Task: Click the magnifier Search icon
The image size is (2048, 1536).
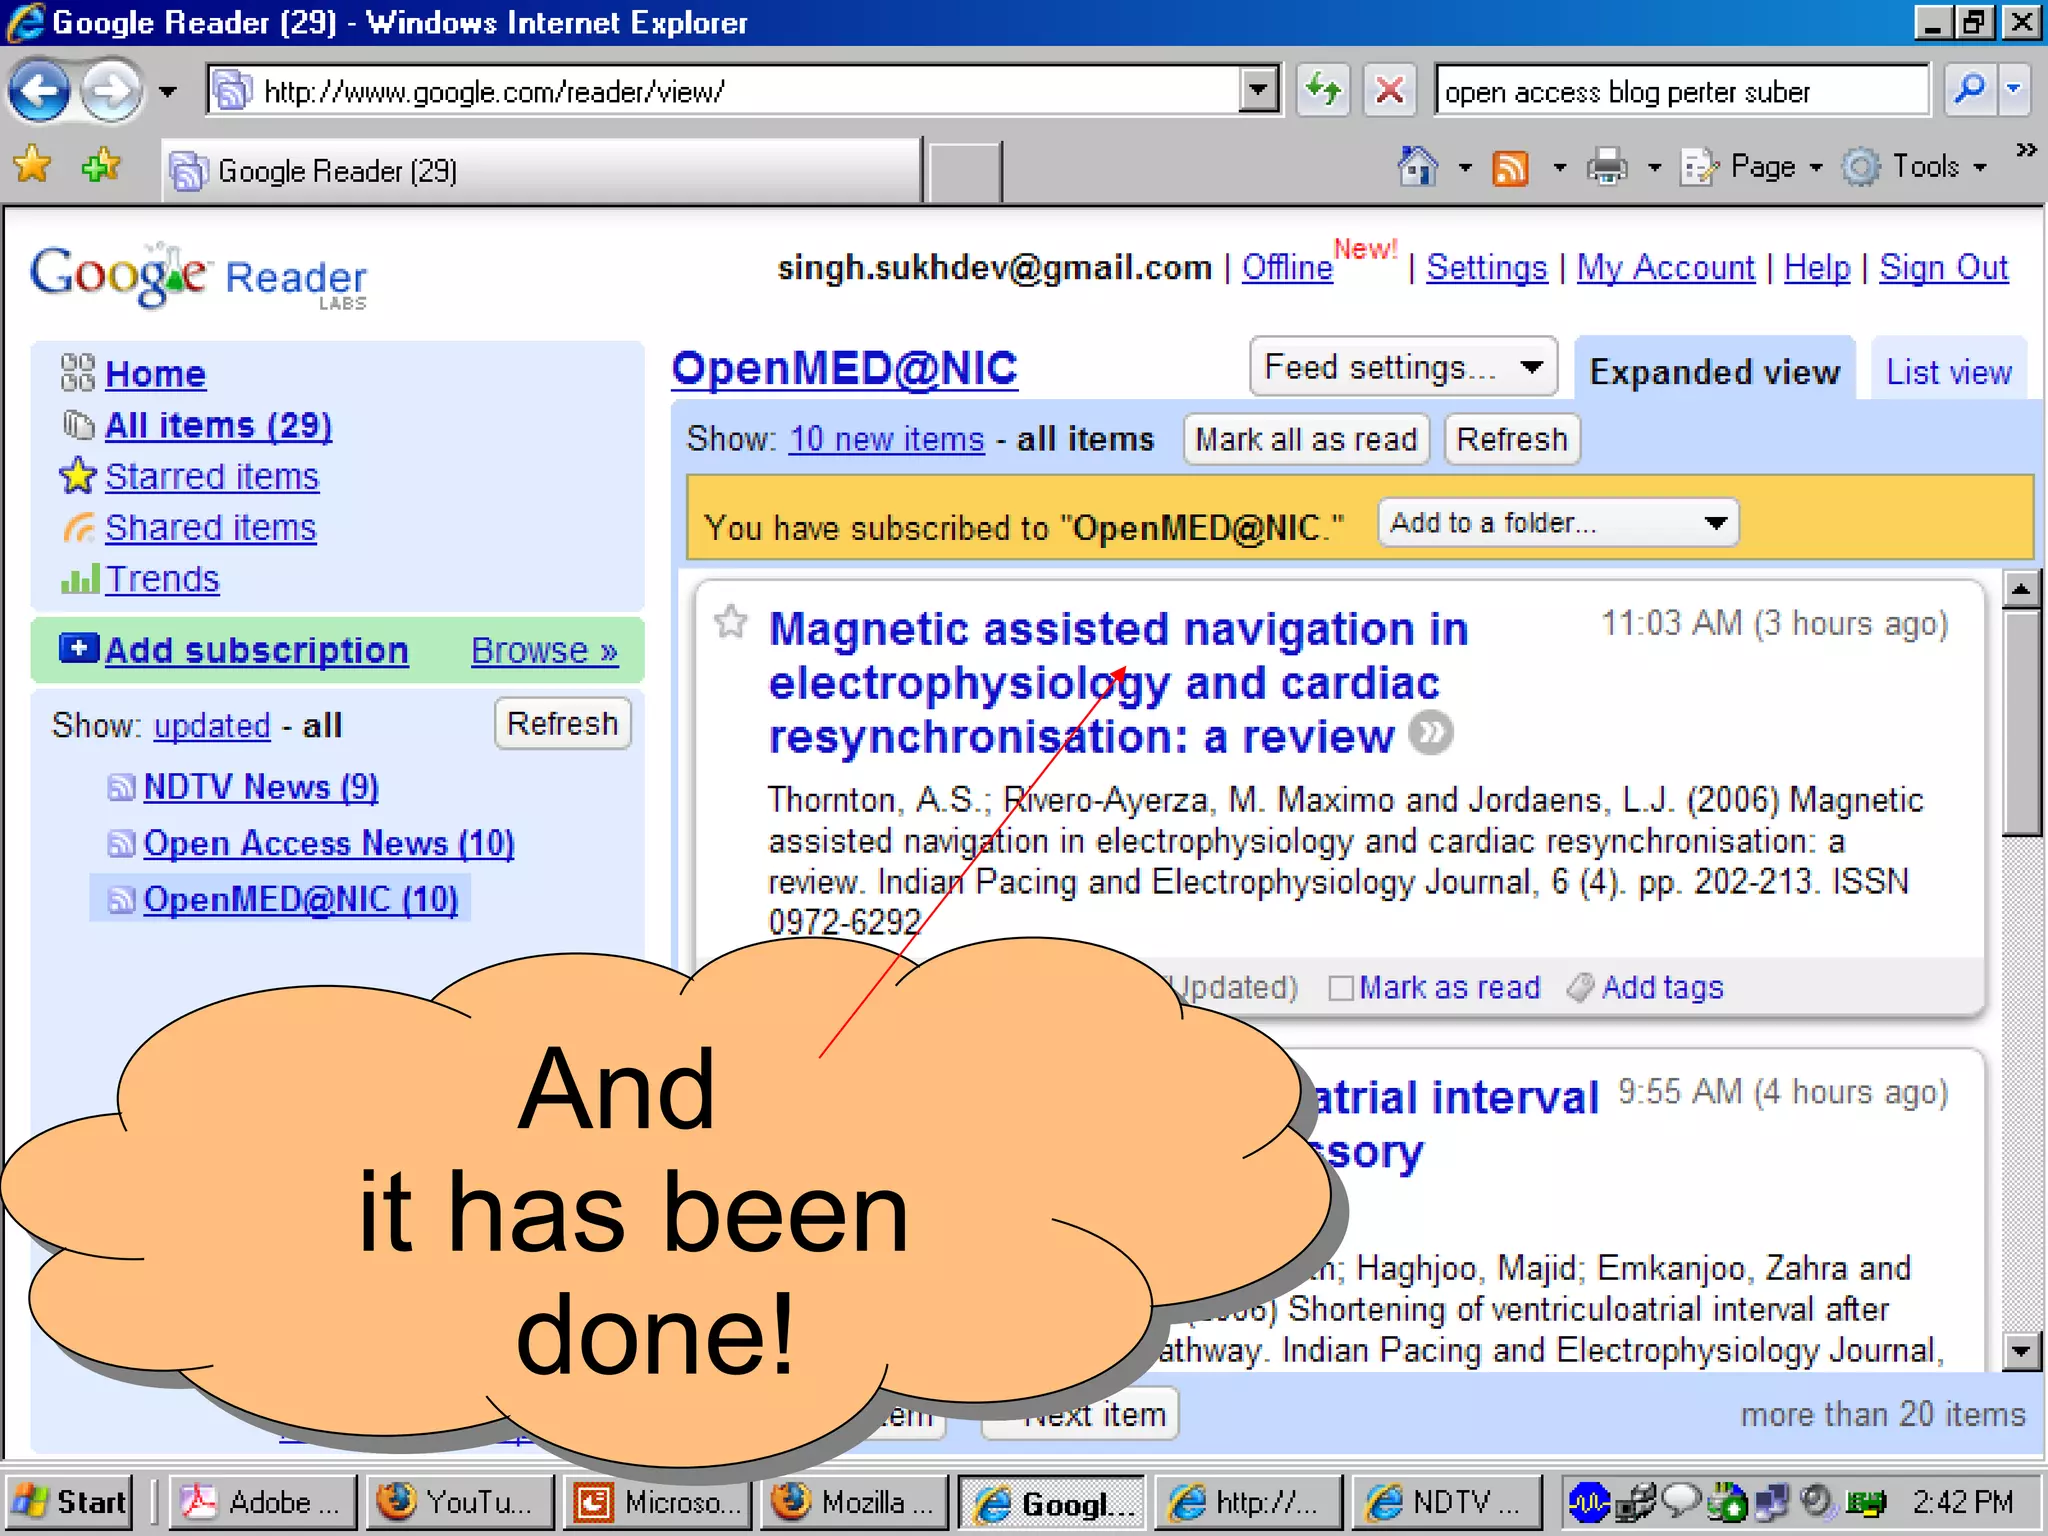Action: tap(1969, 89)
